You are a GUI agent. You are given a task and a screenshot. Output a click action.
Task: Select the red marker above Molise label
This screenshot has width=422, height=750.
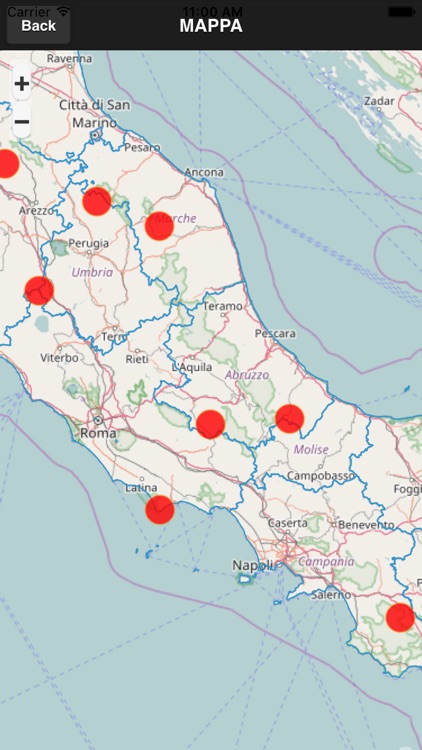(290, 419)
